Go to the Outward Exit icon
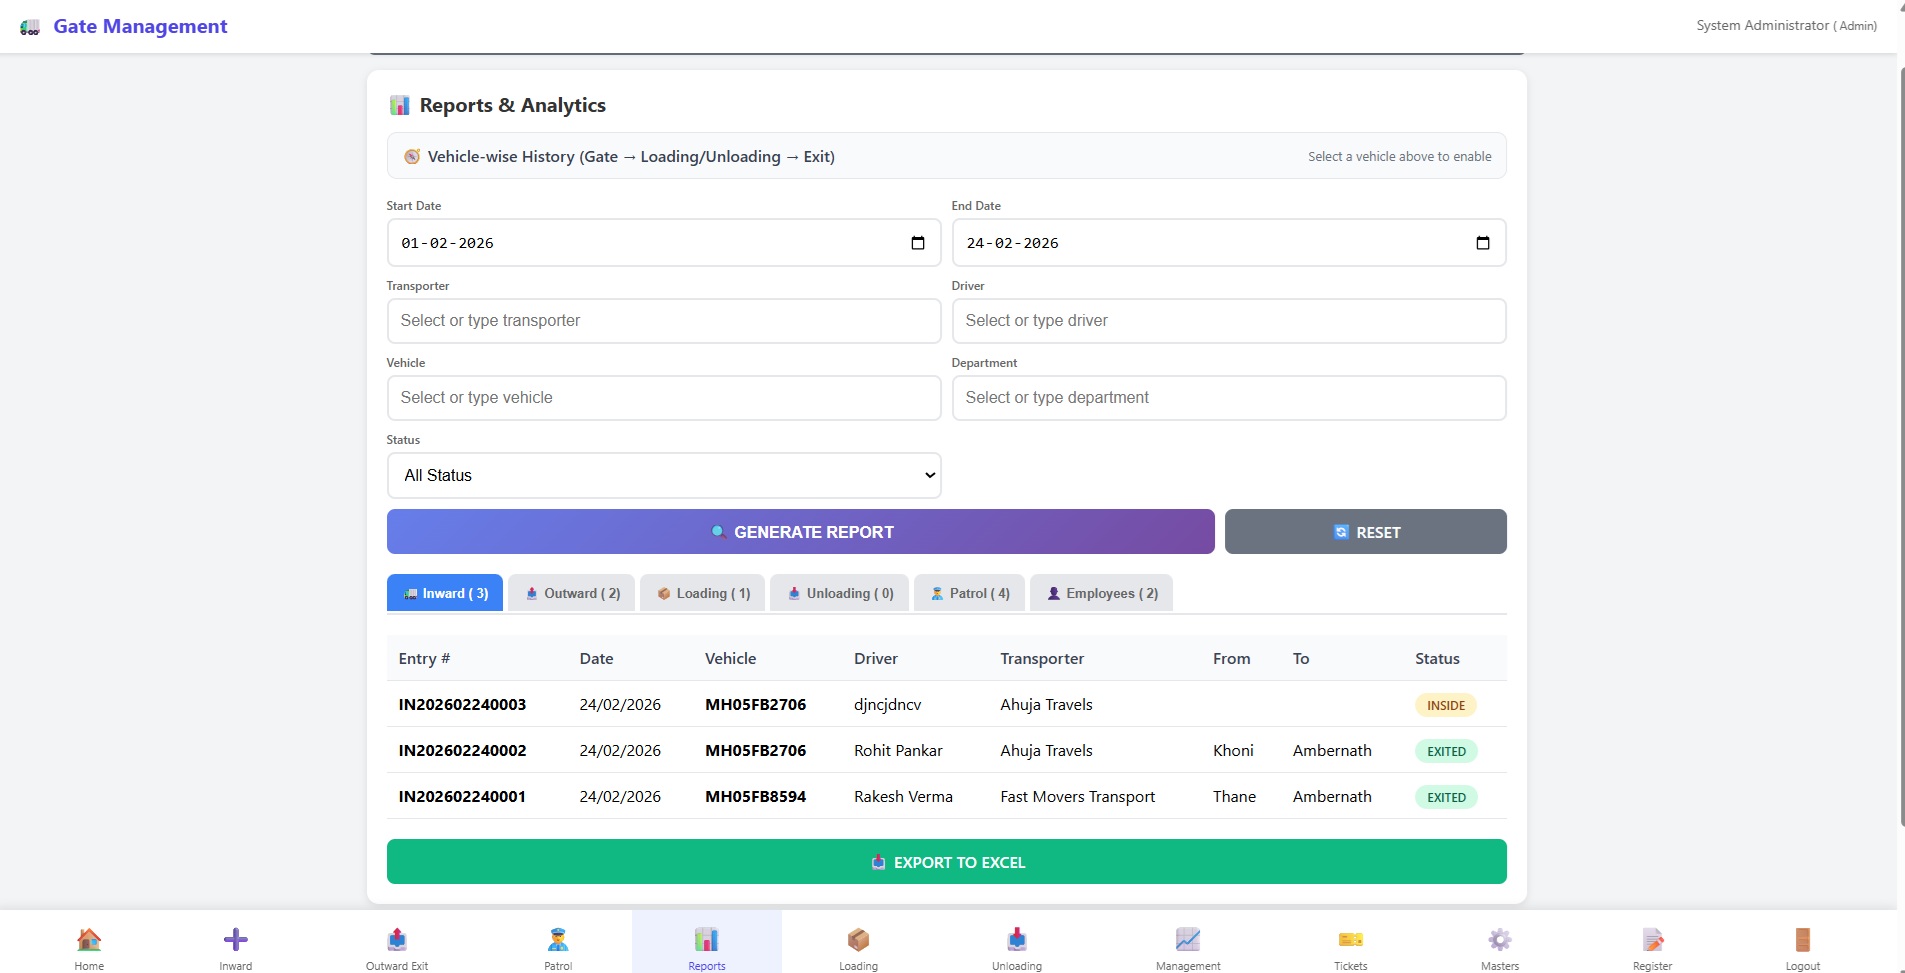The image size is (1905, 973). tap(397, 940)
